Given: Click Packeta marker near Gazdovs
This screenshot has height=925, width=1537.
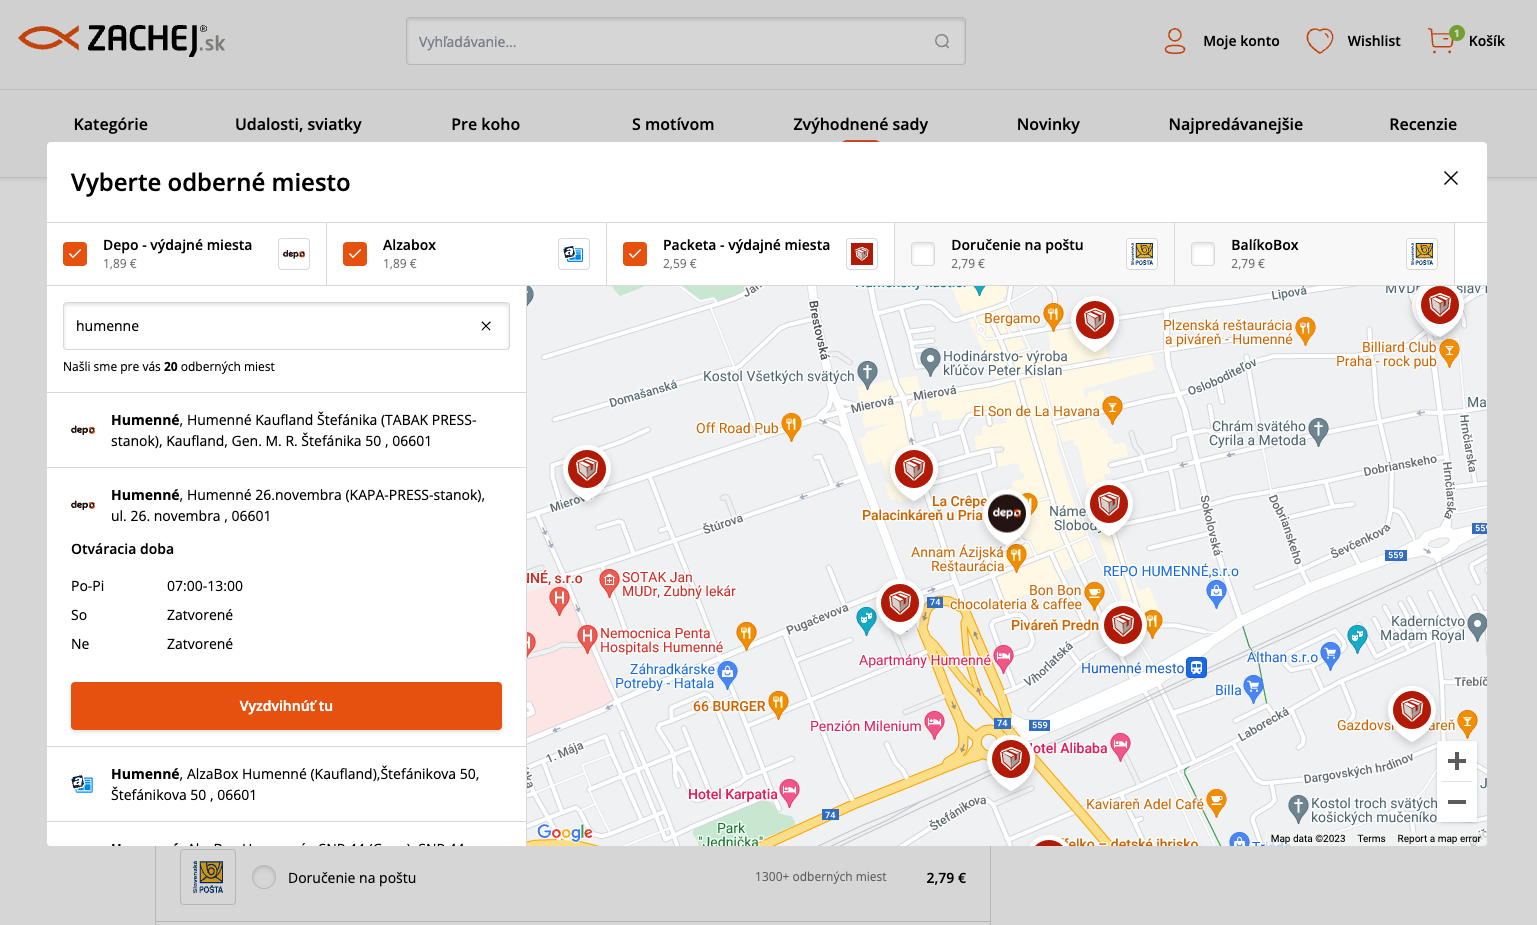Looking at the screenshot, I should [x=1412, y=710].
